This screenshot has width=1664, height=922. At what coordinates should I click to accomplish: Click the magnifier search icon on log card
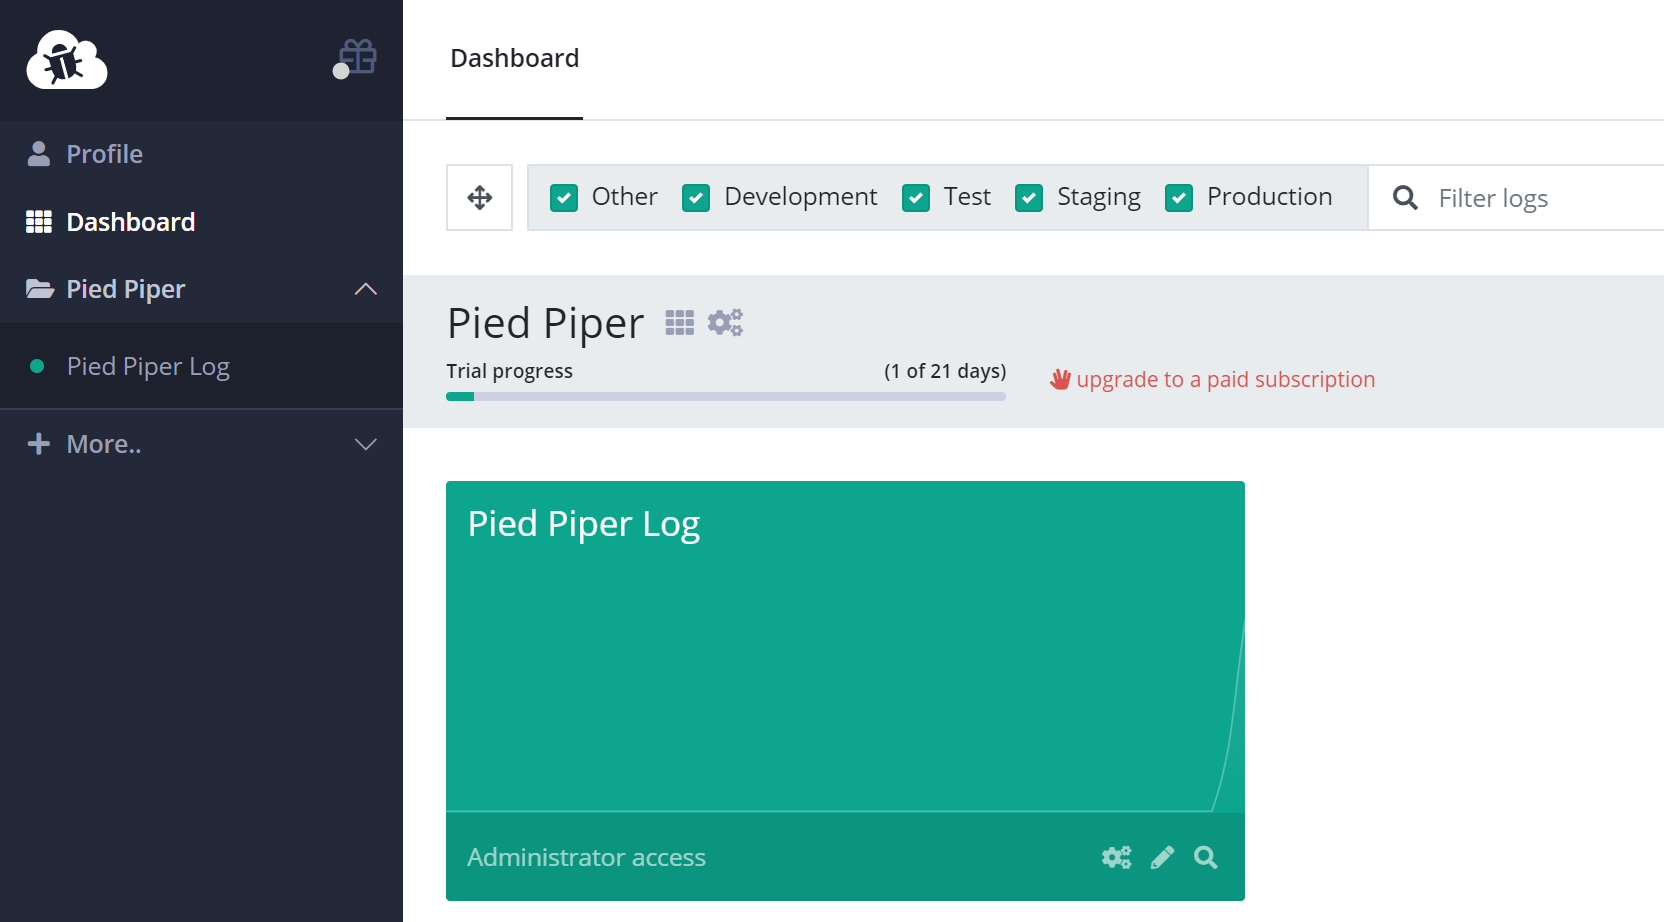pos(1206,857)
